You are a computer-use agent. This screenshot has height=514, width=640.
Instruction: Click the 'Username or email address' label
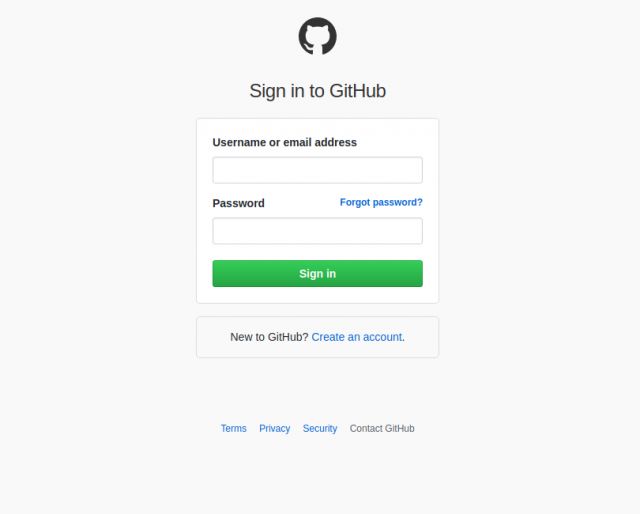284,142
